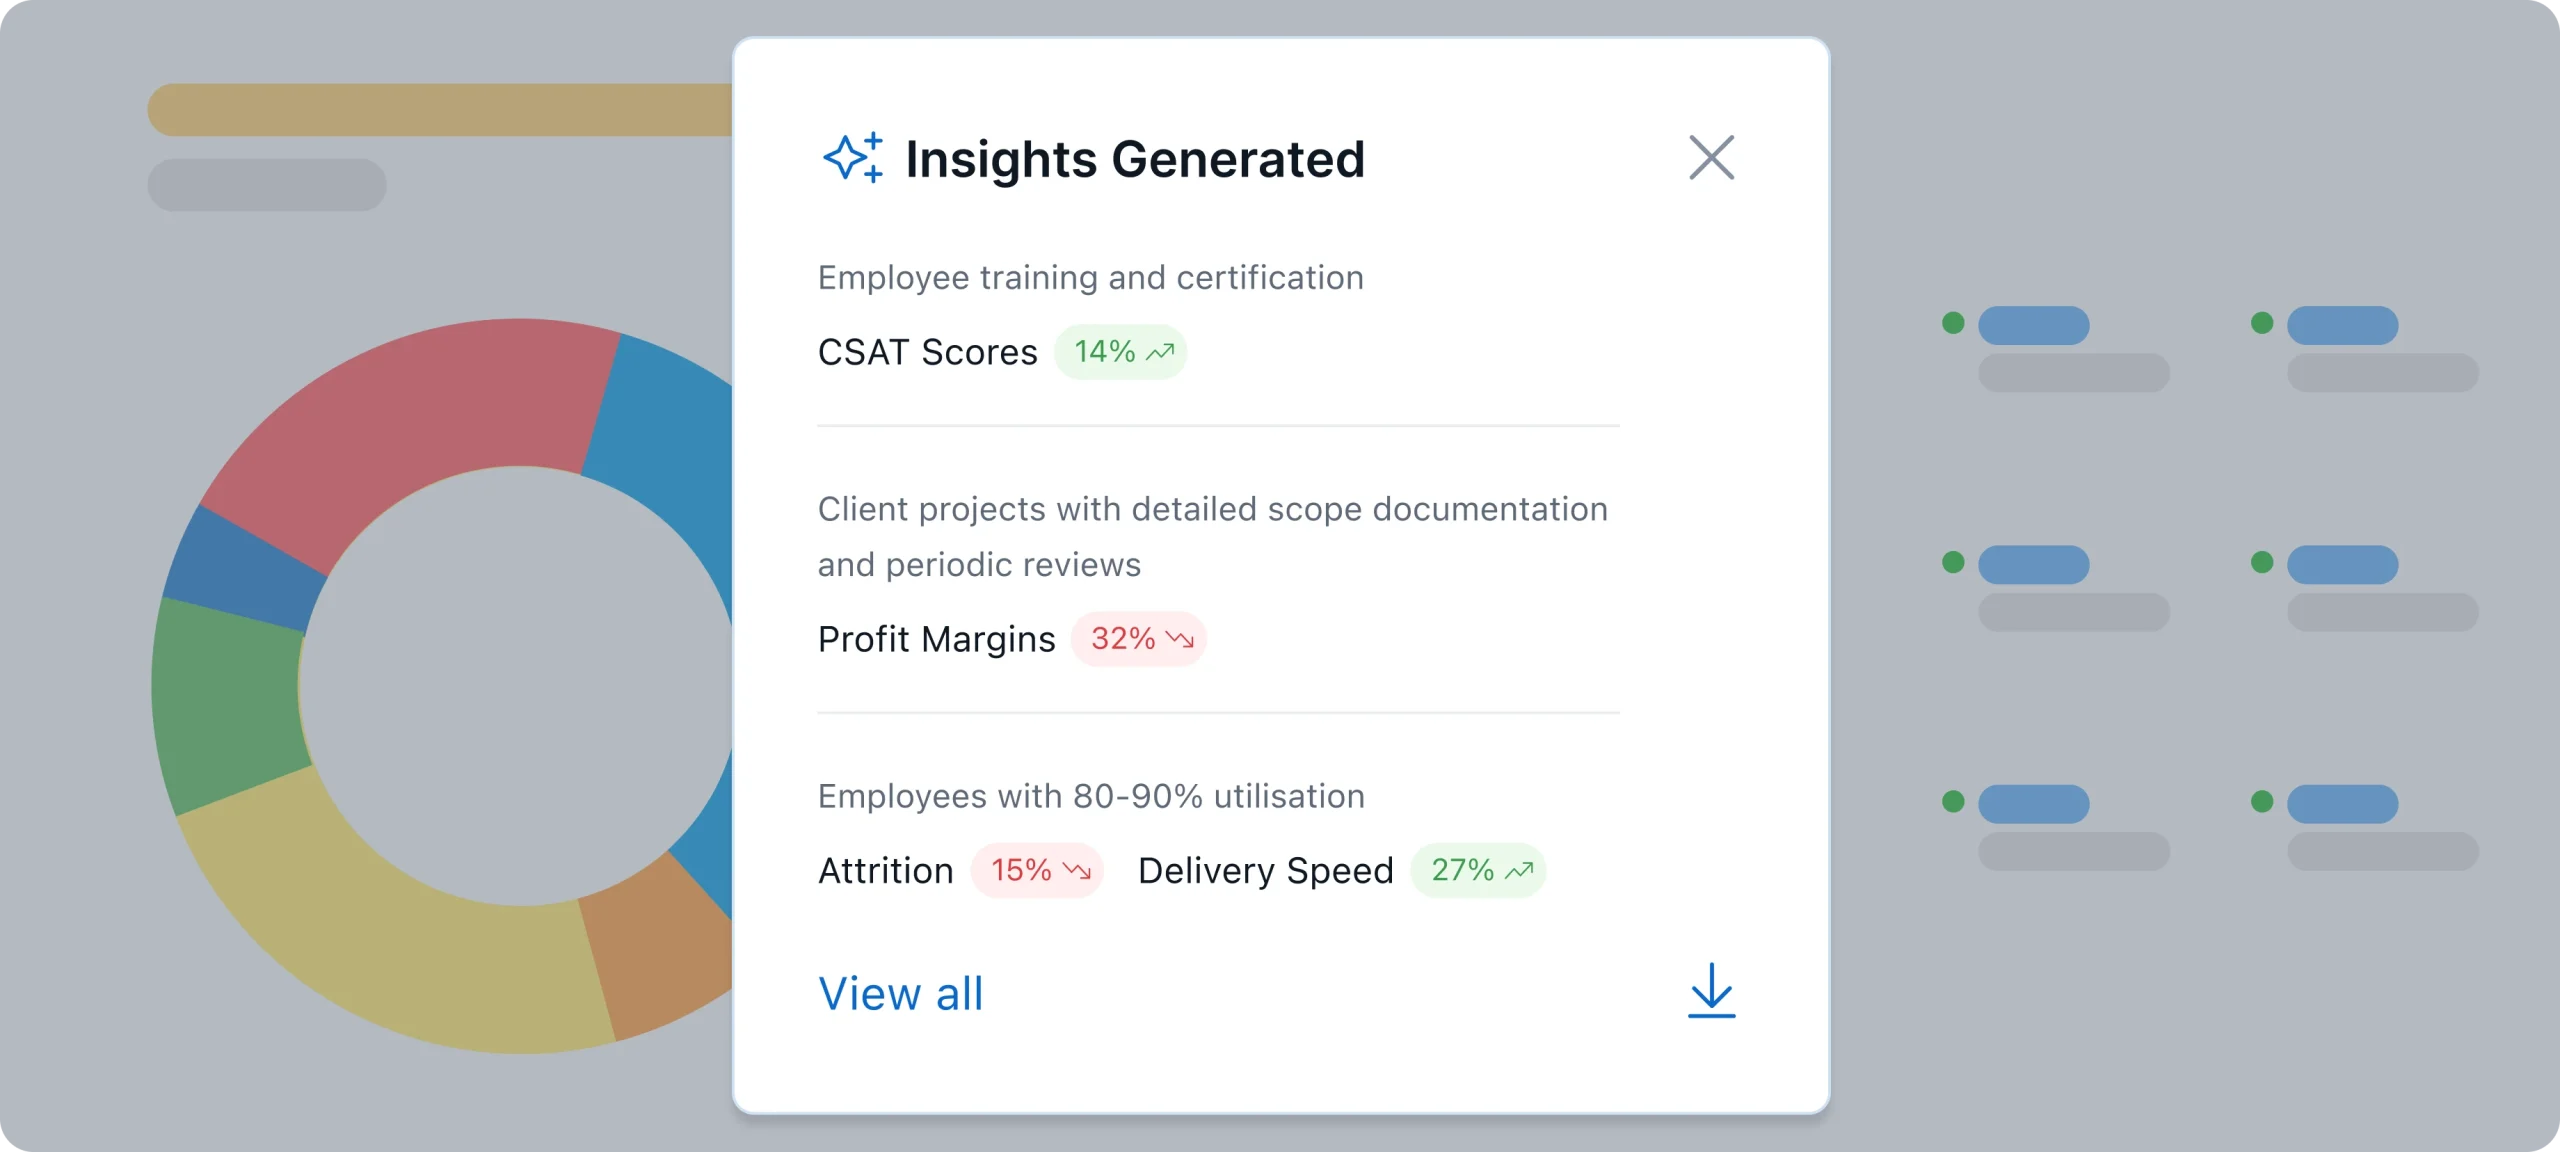The height and width of the screenshot is (1152, 2560).
Task: Select the Delivery Speed 27% badge
Action: pos(1477,871)
